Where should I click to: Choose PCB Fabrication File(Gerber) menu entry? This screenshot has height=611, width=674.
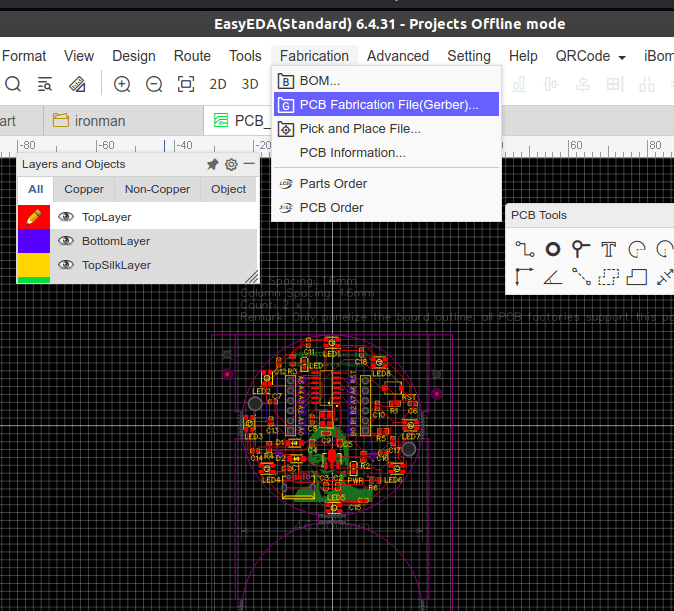[388, 104]
